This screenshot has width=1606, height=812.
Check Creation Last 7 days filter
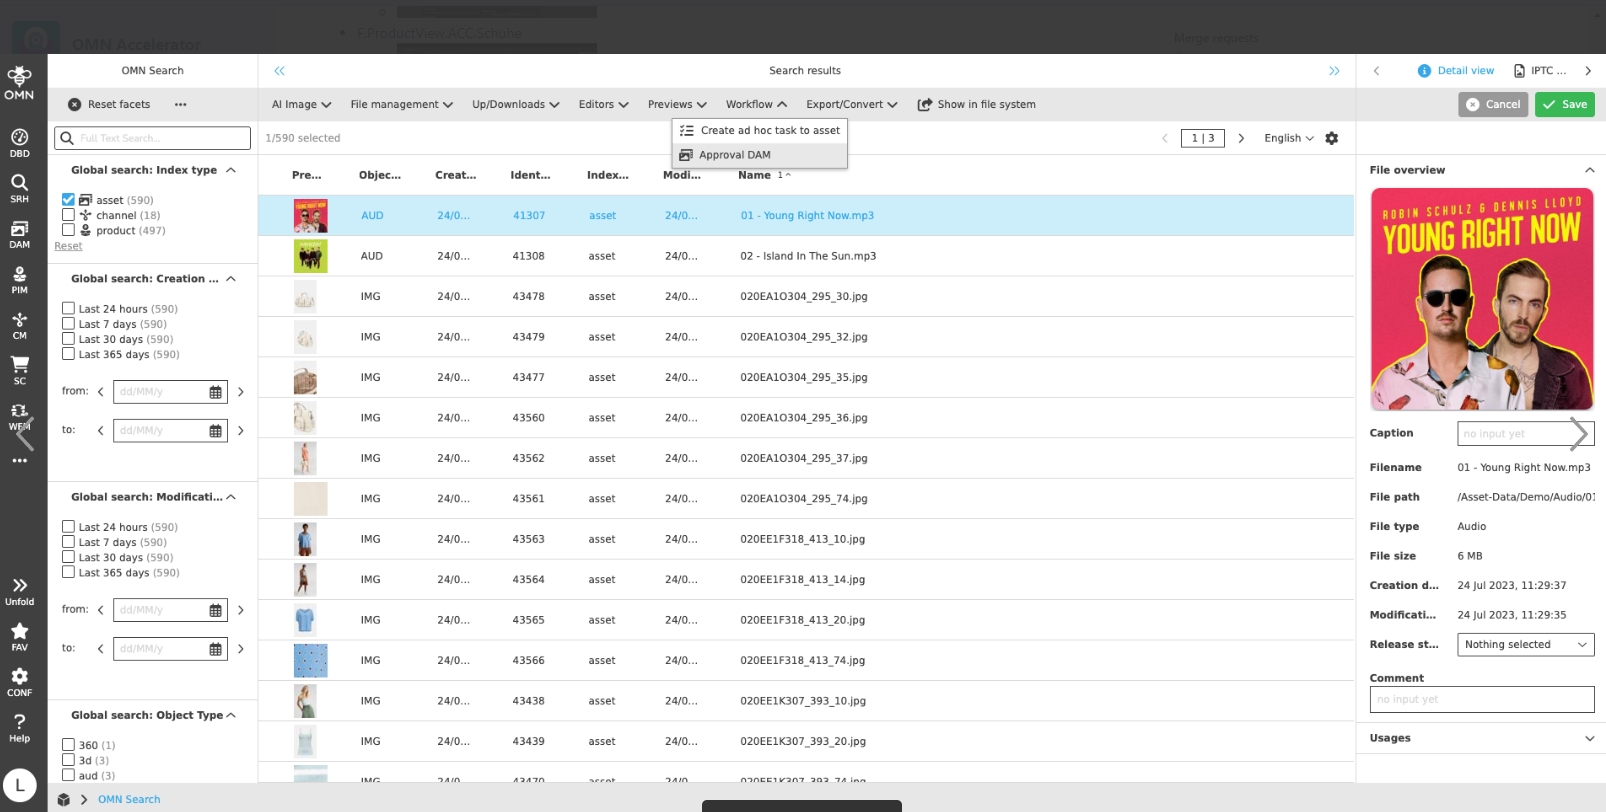pyautogui.click(x=68, y=324)
